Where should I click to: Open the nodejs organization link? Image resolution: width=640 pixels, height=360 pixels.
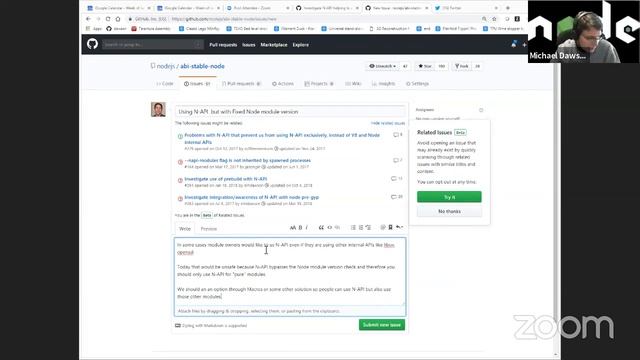click(166, 66)
